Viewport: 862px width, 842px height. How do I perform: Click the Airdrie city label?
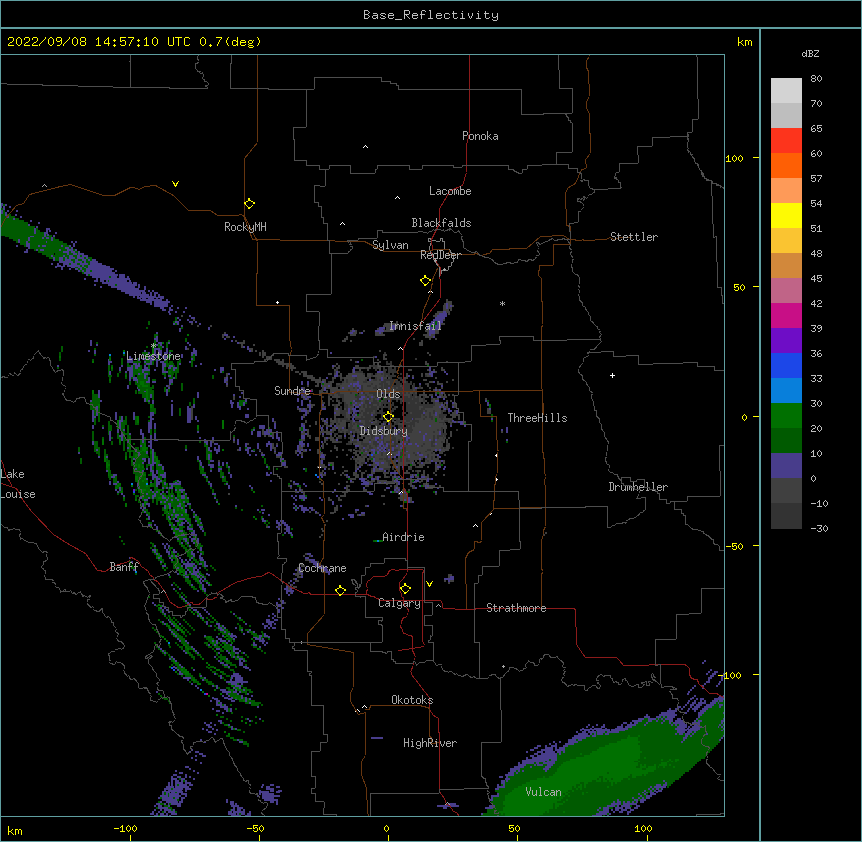[x=403, y=537]
